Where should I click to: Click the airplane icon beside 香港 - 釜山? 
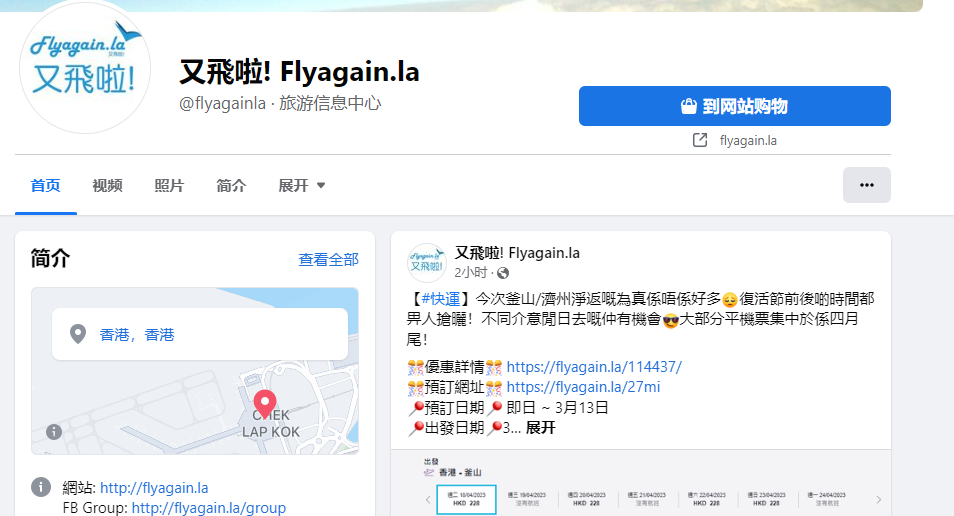point(429,472)
